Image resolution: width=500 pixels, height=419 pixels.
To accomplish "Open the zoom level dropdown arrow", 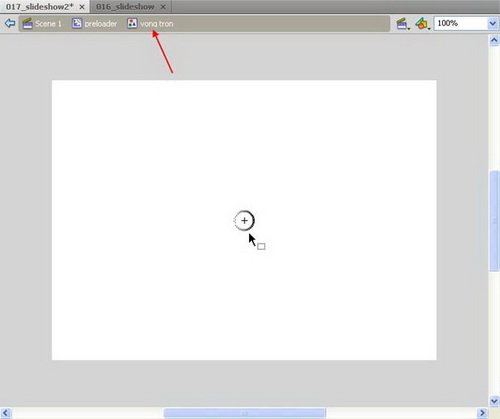I will (493, 24).
